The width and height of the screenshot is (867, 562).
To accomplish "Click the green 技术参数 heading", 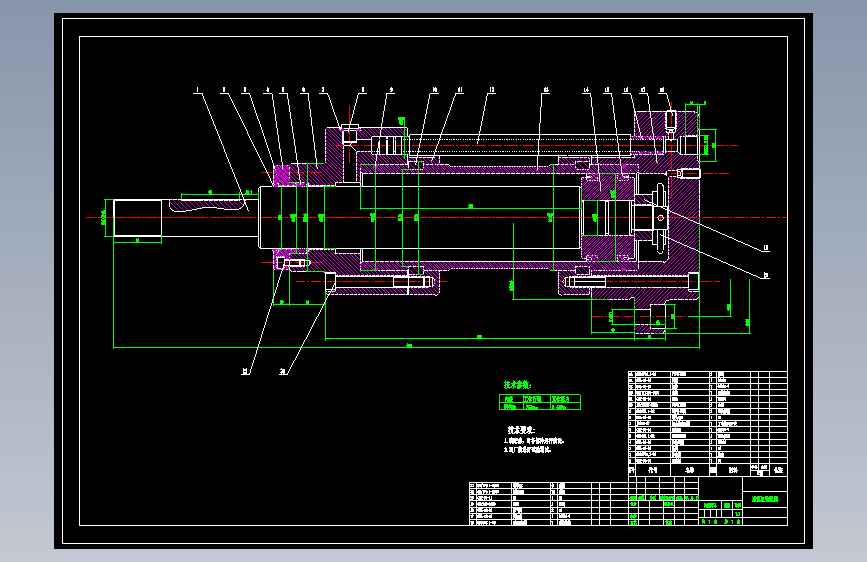I will 518,384.
